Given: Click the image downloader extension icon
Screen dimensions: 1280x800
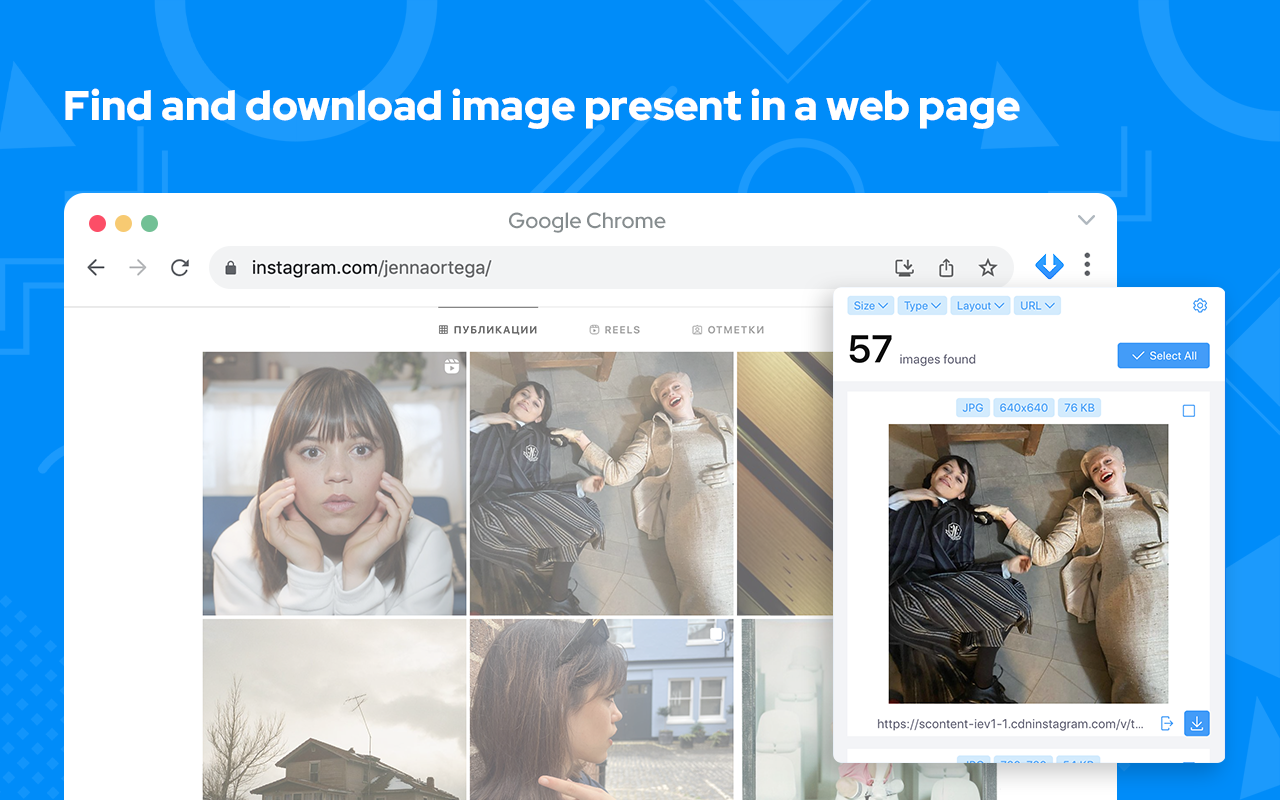Looking at the screenshot, I should (x=1049, y=266).
